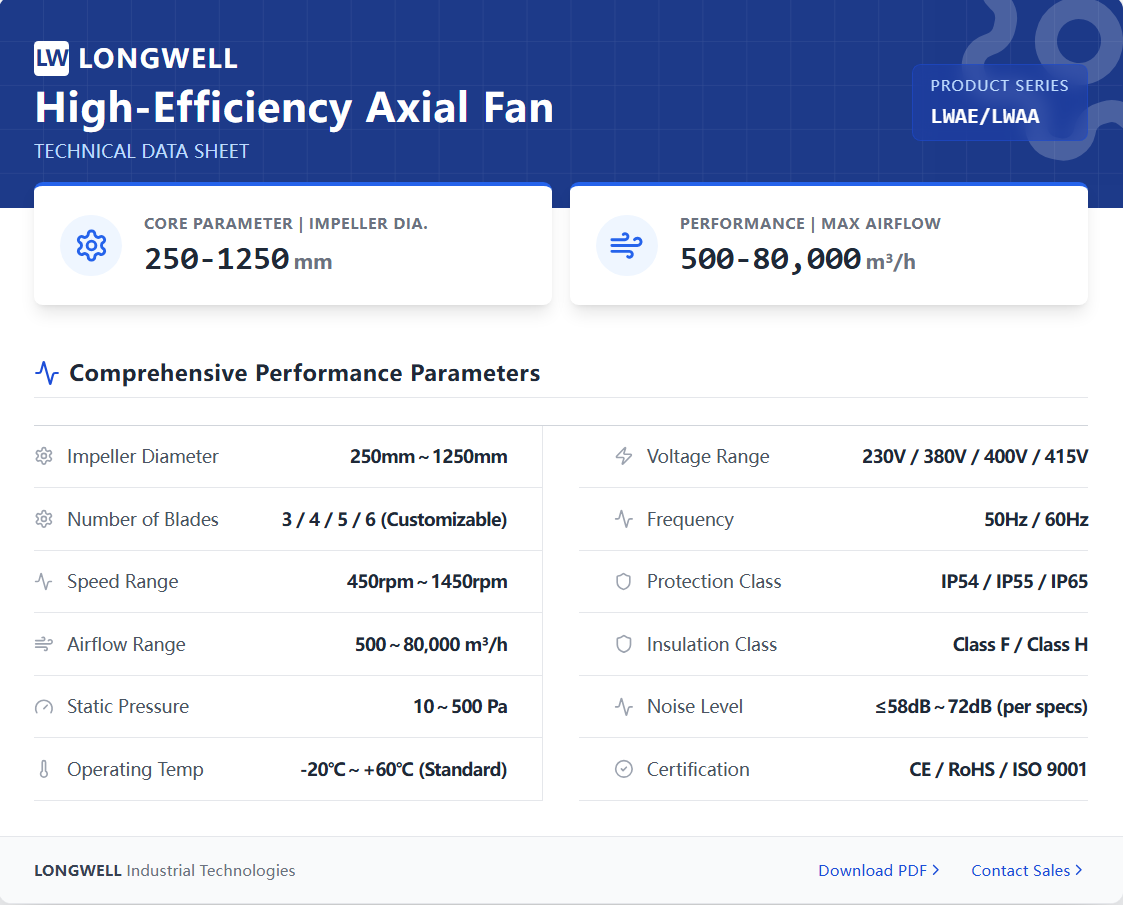Click the gauge icon next to Static Pressure
This screenshot has width=1123, height=905.
[x=44, y=706]
